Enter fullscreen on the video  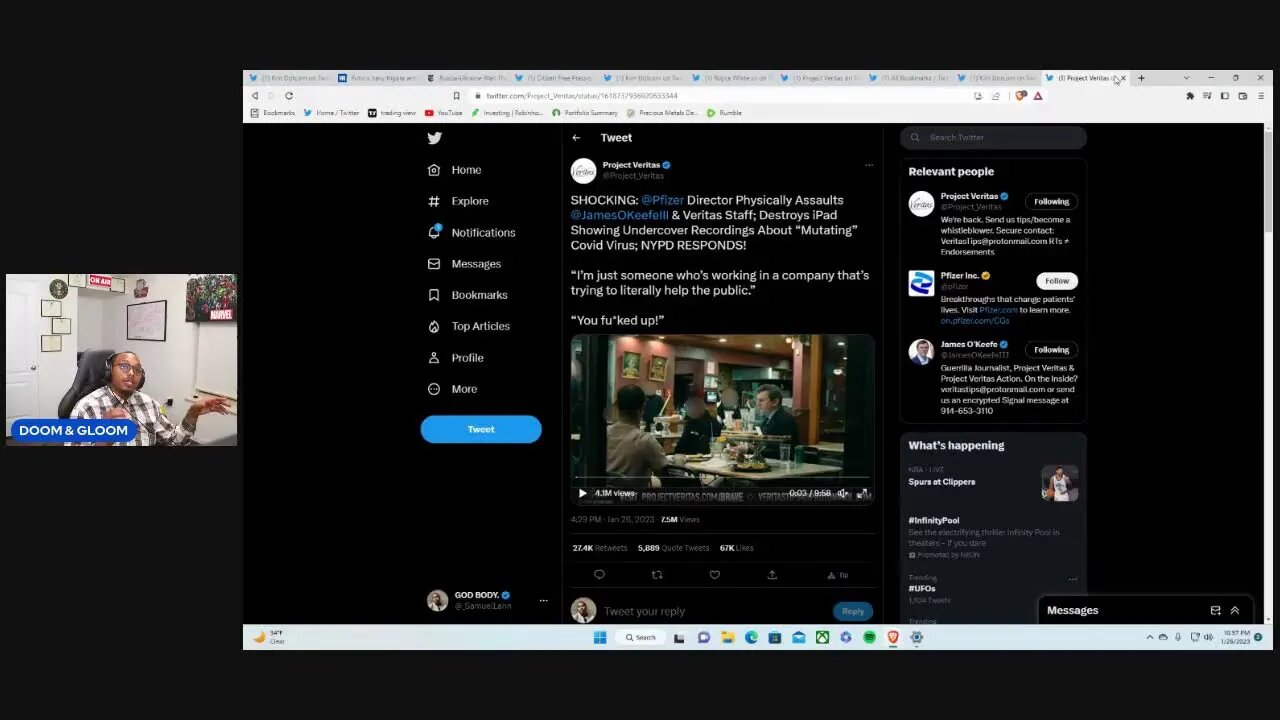coord(863,493)
